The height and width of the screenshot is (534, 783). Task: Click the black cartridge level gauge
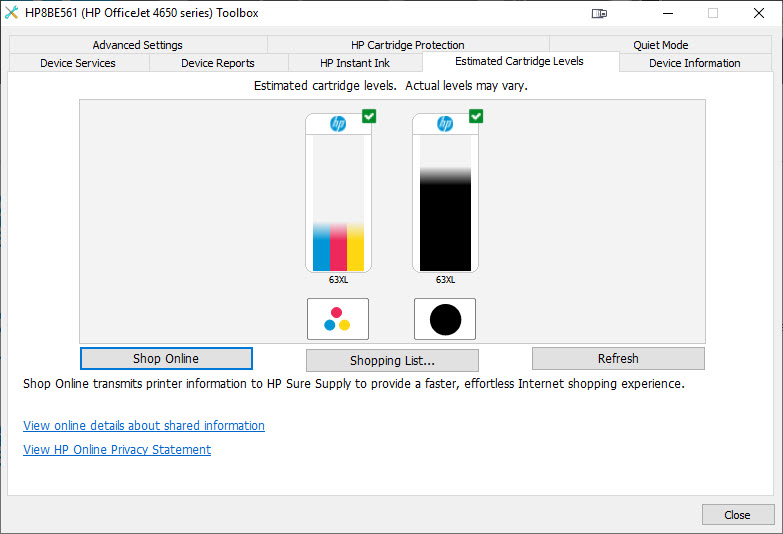tap(445, 193)
